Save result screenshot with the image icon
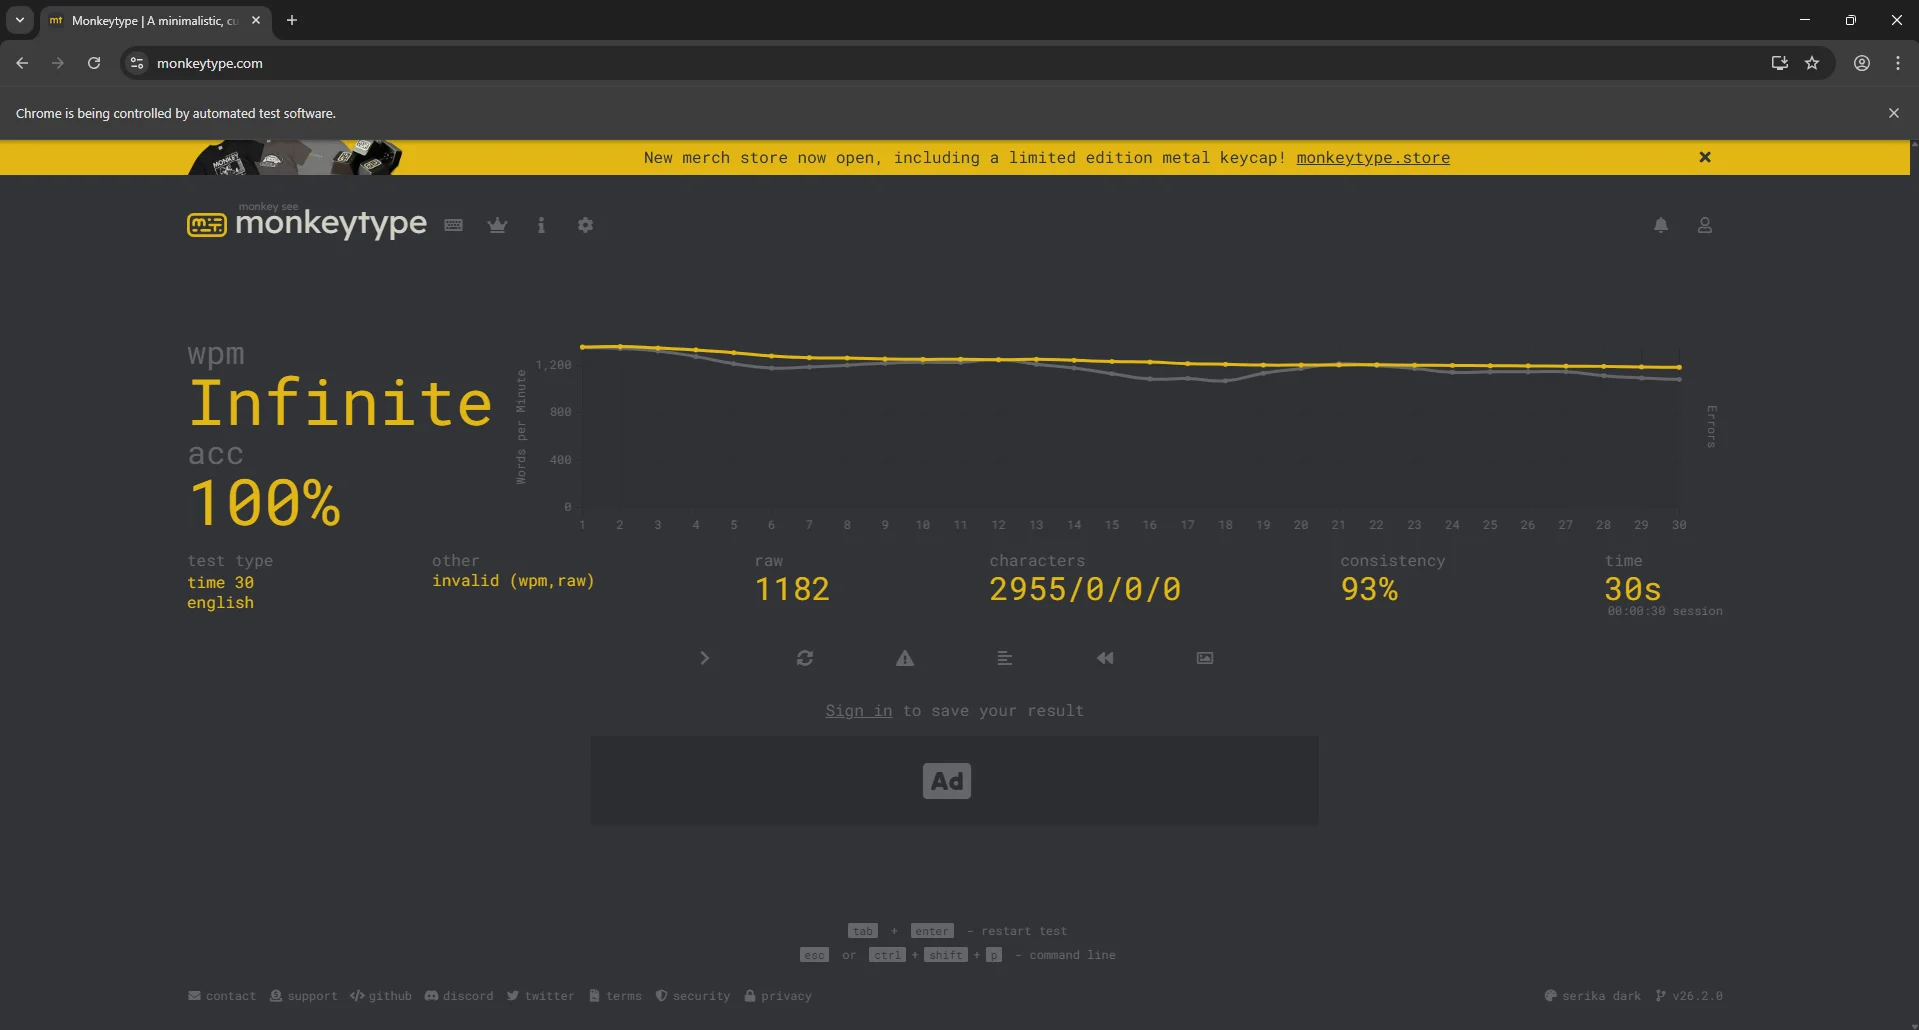 tap(1204, 658)
